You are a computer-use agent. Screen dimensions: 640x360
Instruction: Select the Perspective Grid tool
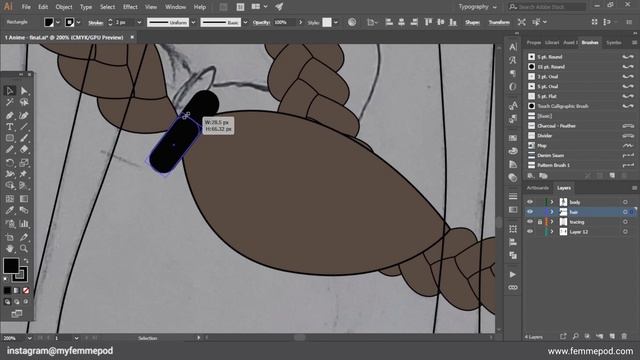pyautogui.click(x=24, y=186)
